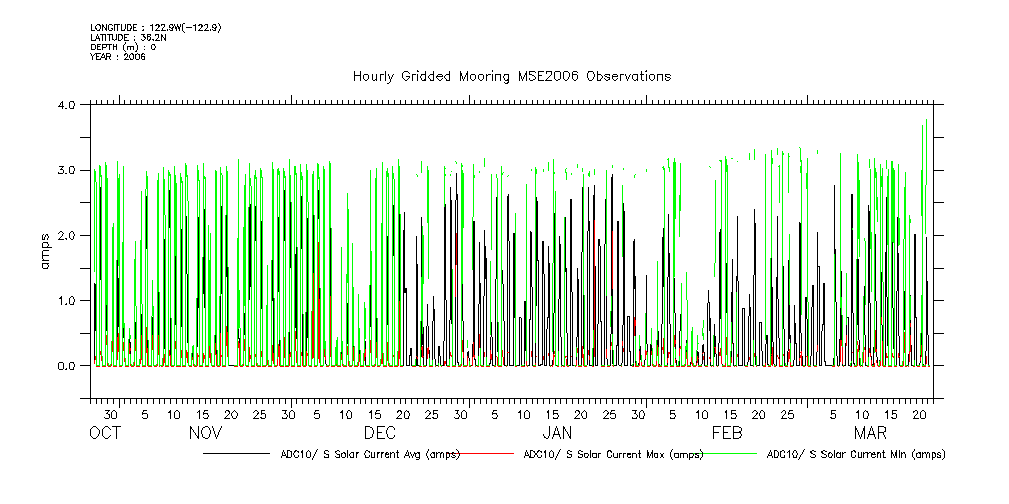This screenshot has height=504, width=1009.
Task: Jump to the OCT month label
Action: coord(105,433)
